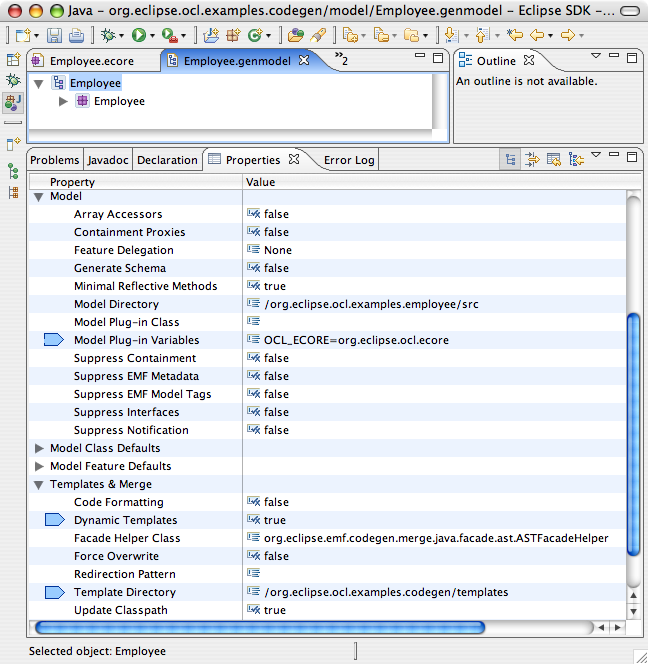648x664 pixels.
Task: Select the Feature Delegation value None
Action: click(x=278, y=250)
